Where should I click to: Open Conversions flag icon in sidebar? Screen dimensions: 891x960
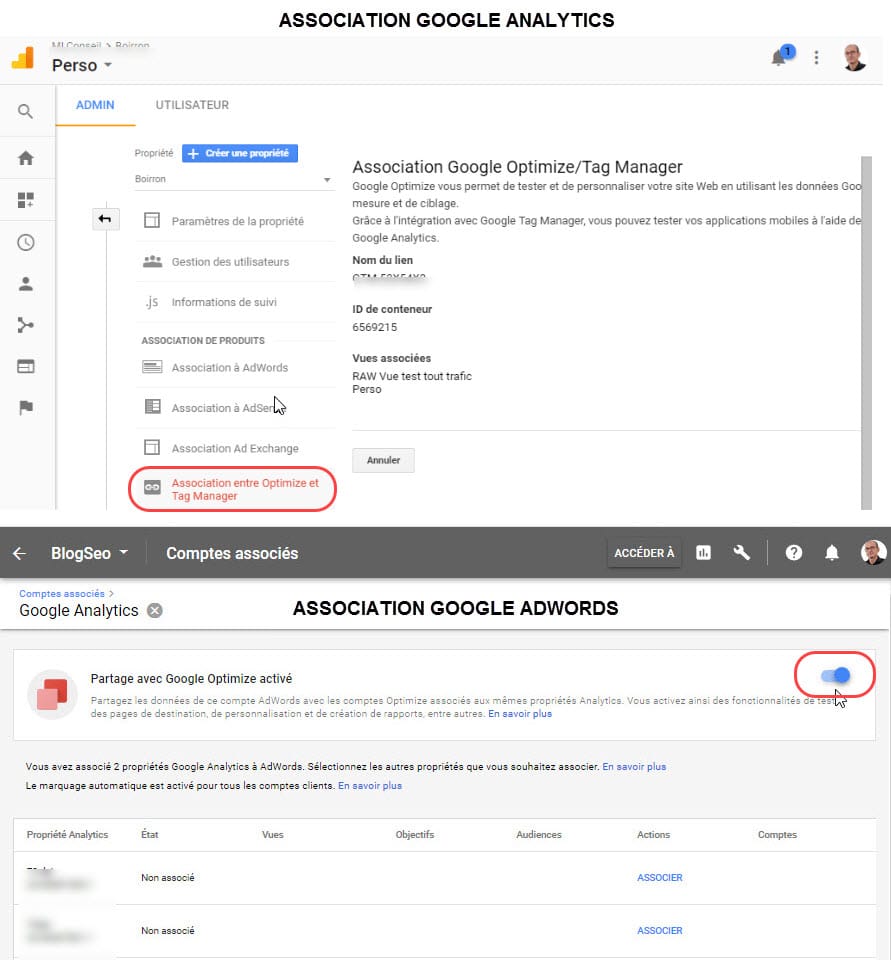[25, 407]
